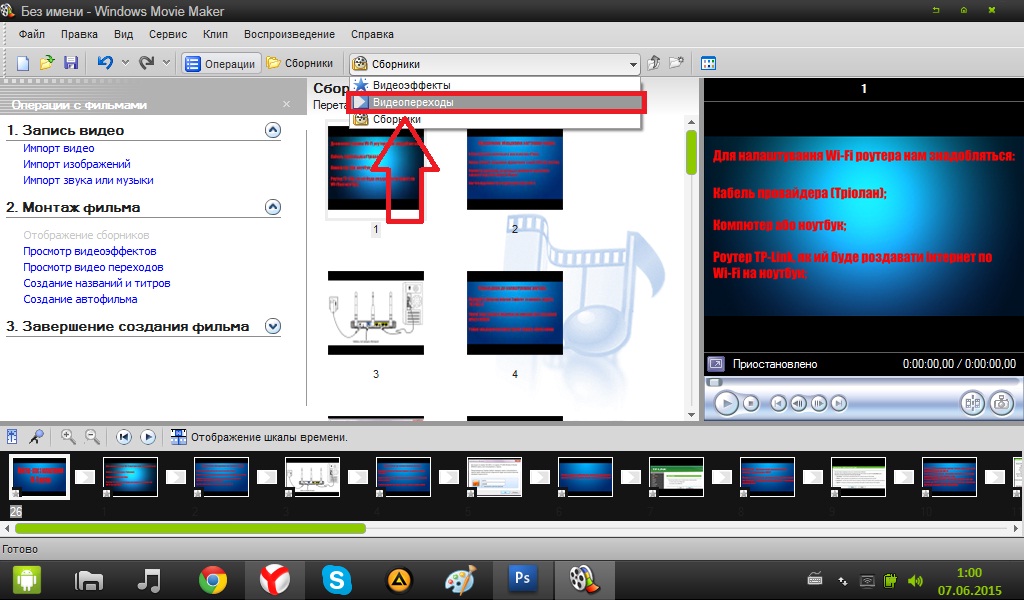The width and height of the screenshot is (1024, 600).
Task: Change view mode thumbnails icon
Action: tap(709, 63)
